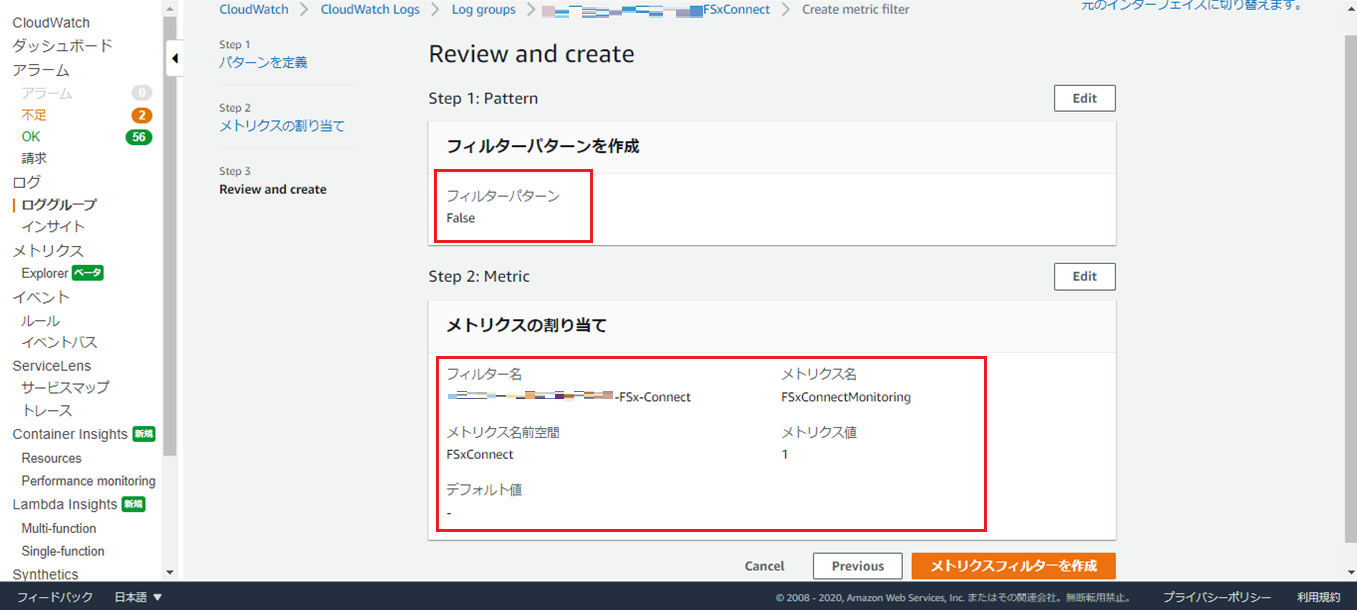Cancel the metric filter creation
This screenshot has width=1357, height=610.
[x=765, y=566]
